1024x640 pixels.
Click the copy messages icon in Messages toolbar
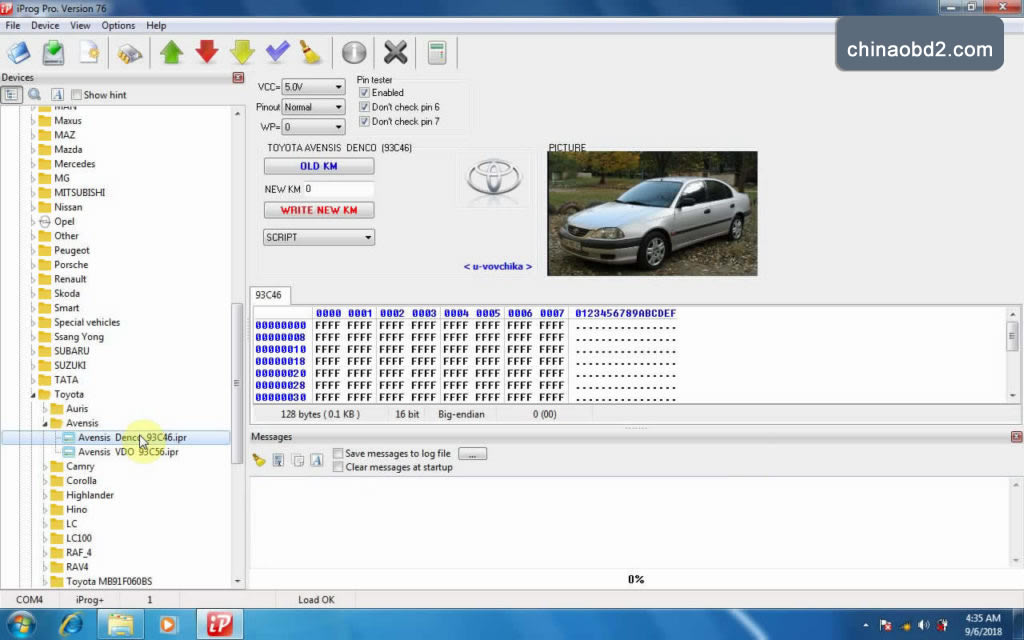(x=298, y=460)
